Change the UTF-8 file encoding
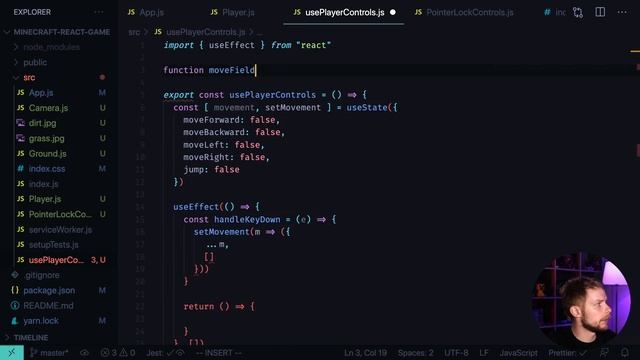This screenshot has width=640, height=360. (456, 353)
